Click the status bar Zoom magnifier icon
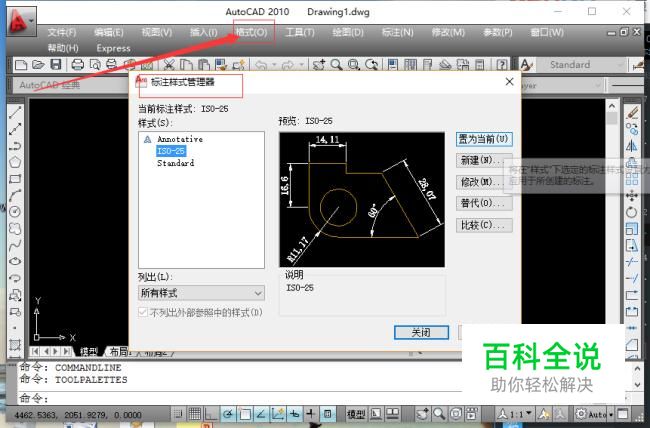The height and width of the screenshot is (428, 650). pos(439,413)
